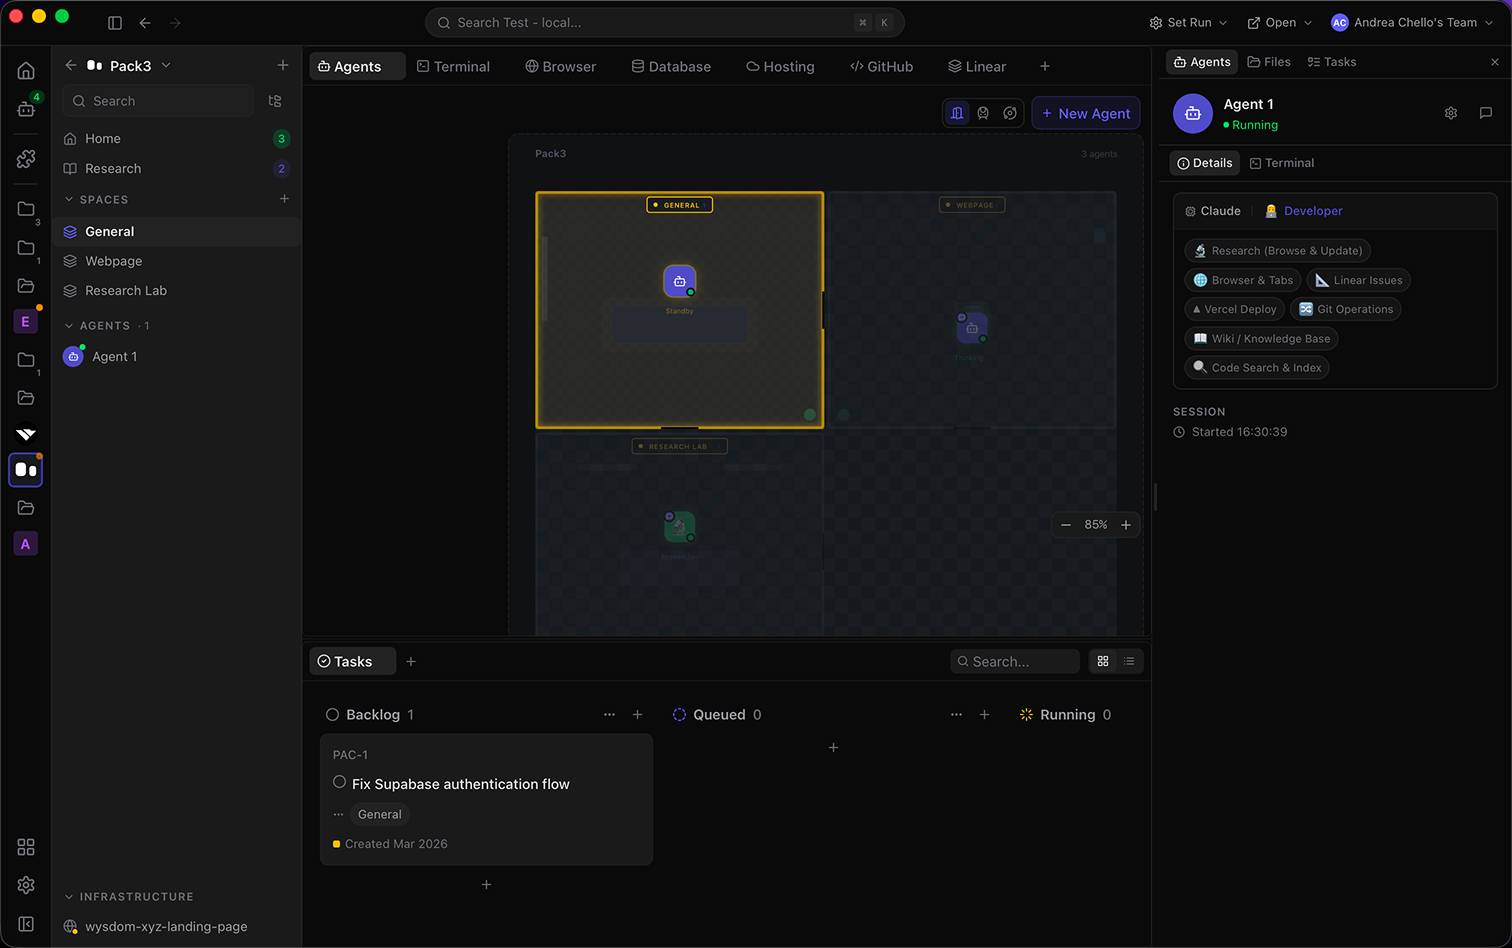The width and height of the screenshot is (1512, 948).
Task: Open the agents robot icon below Home
Action: [25, 108]
